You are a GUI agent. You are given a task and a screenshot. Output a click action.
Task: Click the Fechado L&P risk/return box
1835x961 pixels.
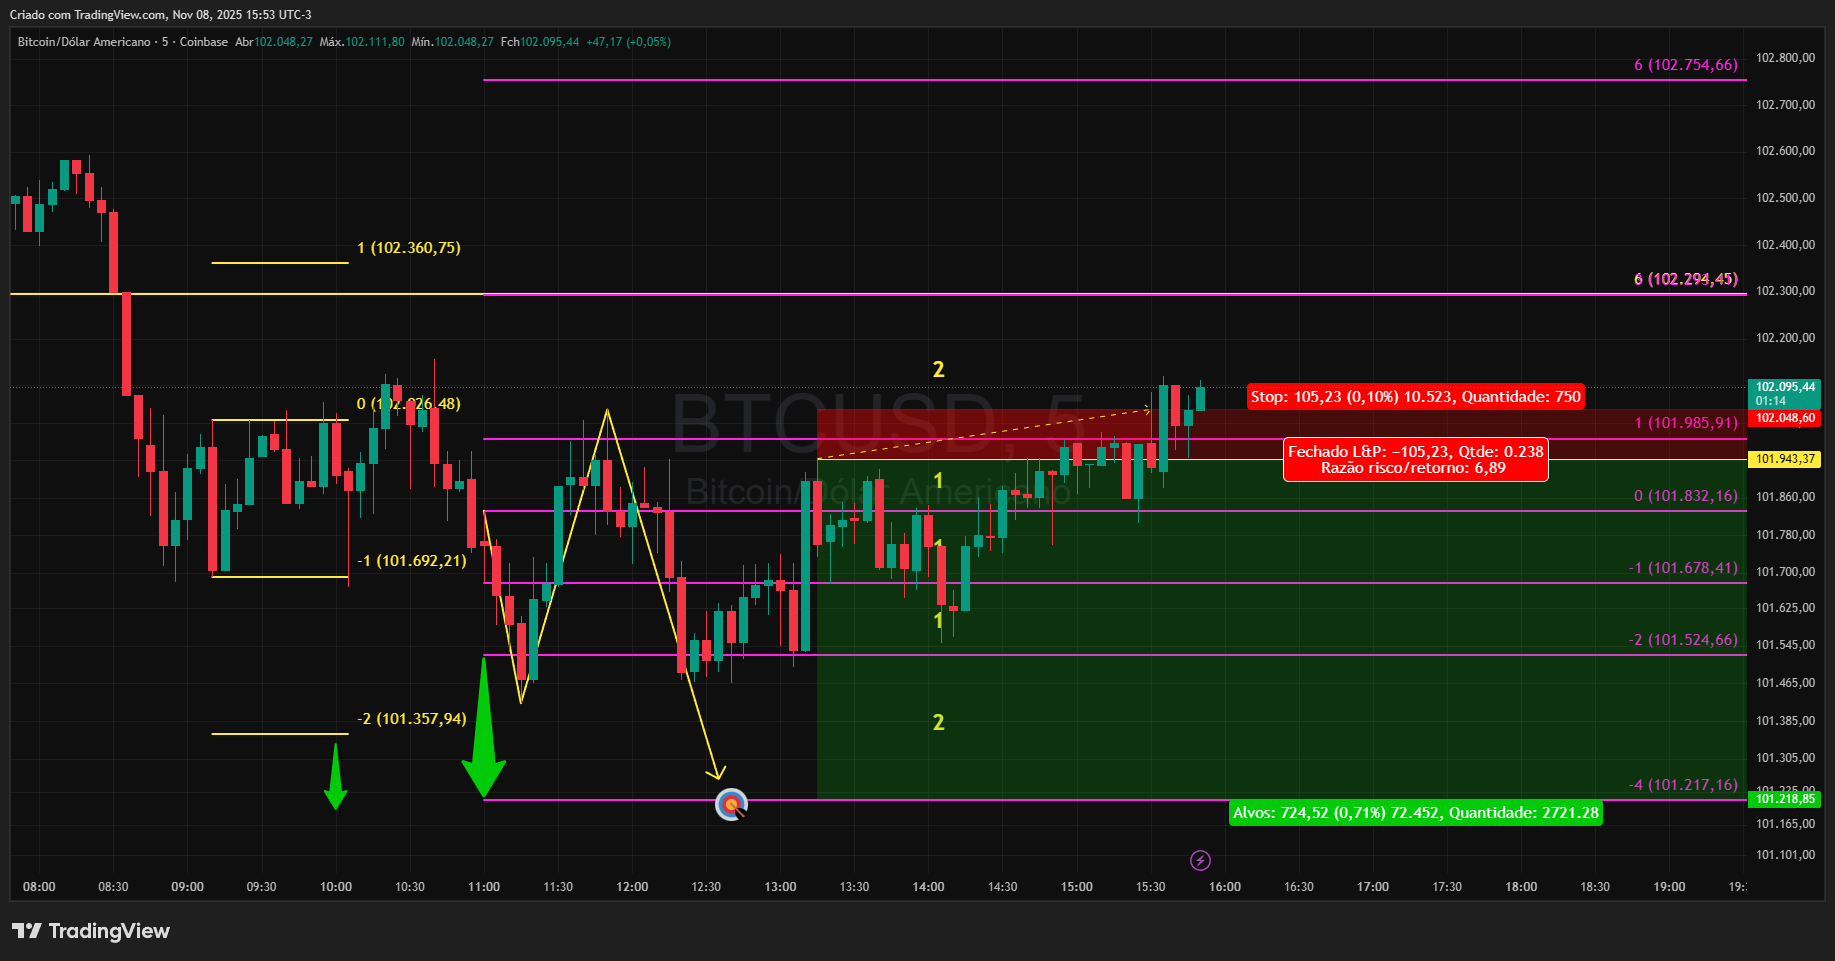(1416, 459)
